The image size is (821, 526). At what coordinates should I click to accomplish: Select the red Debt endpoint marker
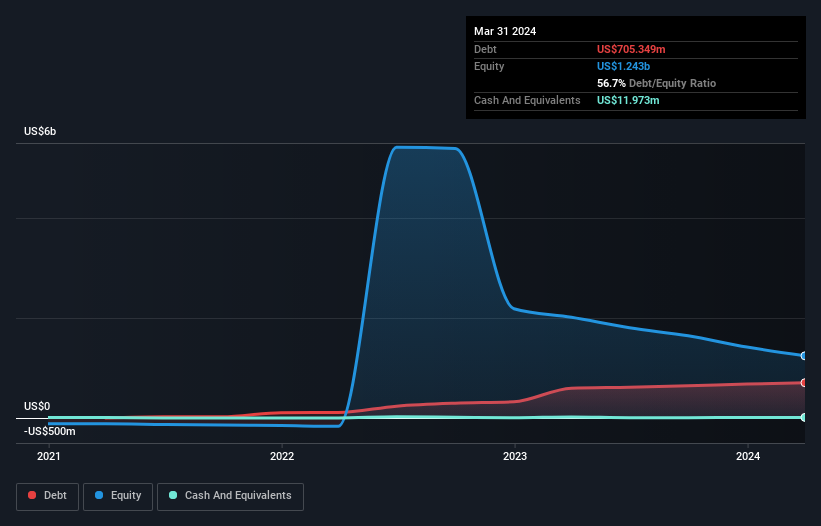point(803,383)
